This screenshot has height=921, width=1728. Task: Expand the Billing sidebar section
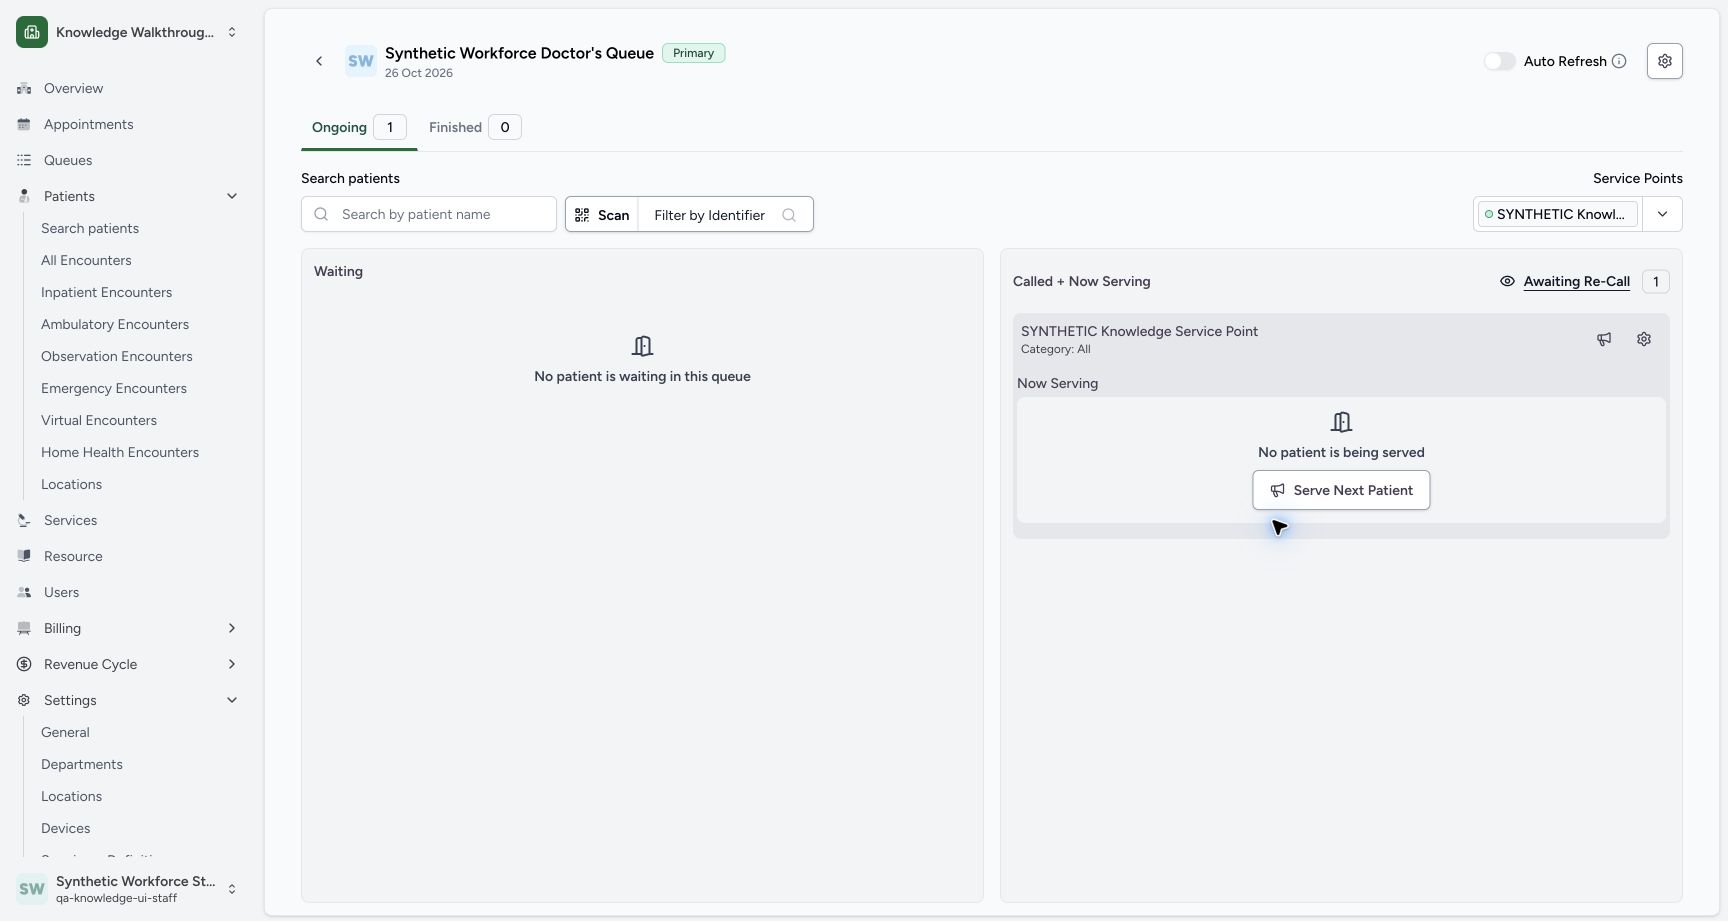(x=232, y=628)
